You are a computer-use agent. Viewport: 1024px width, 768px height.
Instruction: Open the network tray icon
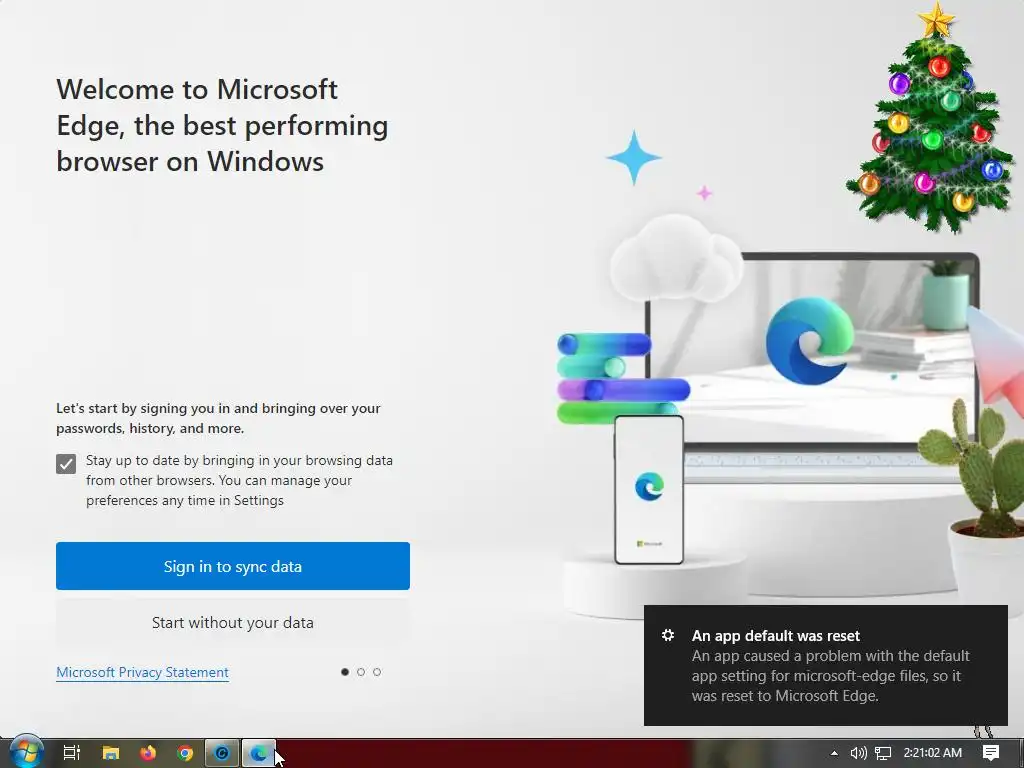[883, 753]
